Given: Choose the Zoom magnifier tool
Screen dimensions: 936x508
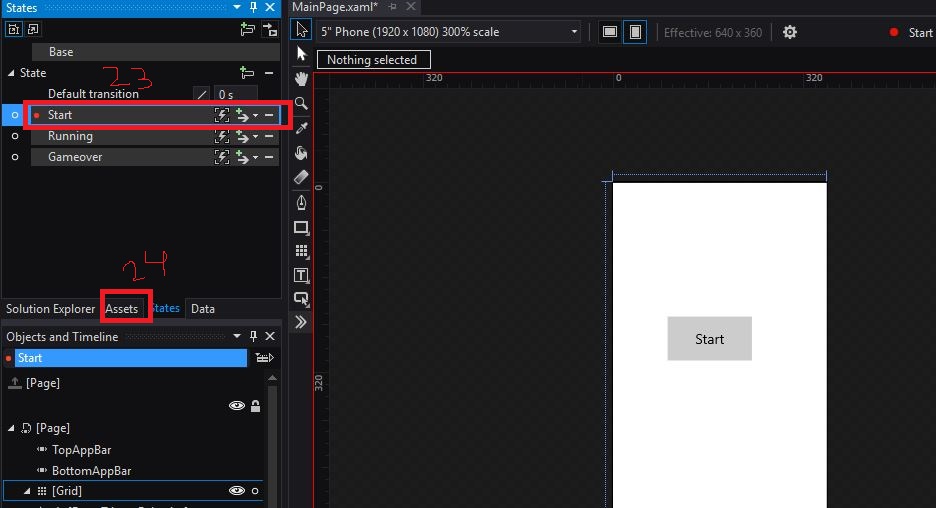Looking at the screenshot, I should pyautogui.click(x=301, y=103).
